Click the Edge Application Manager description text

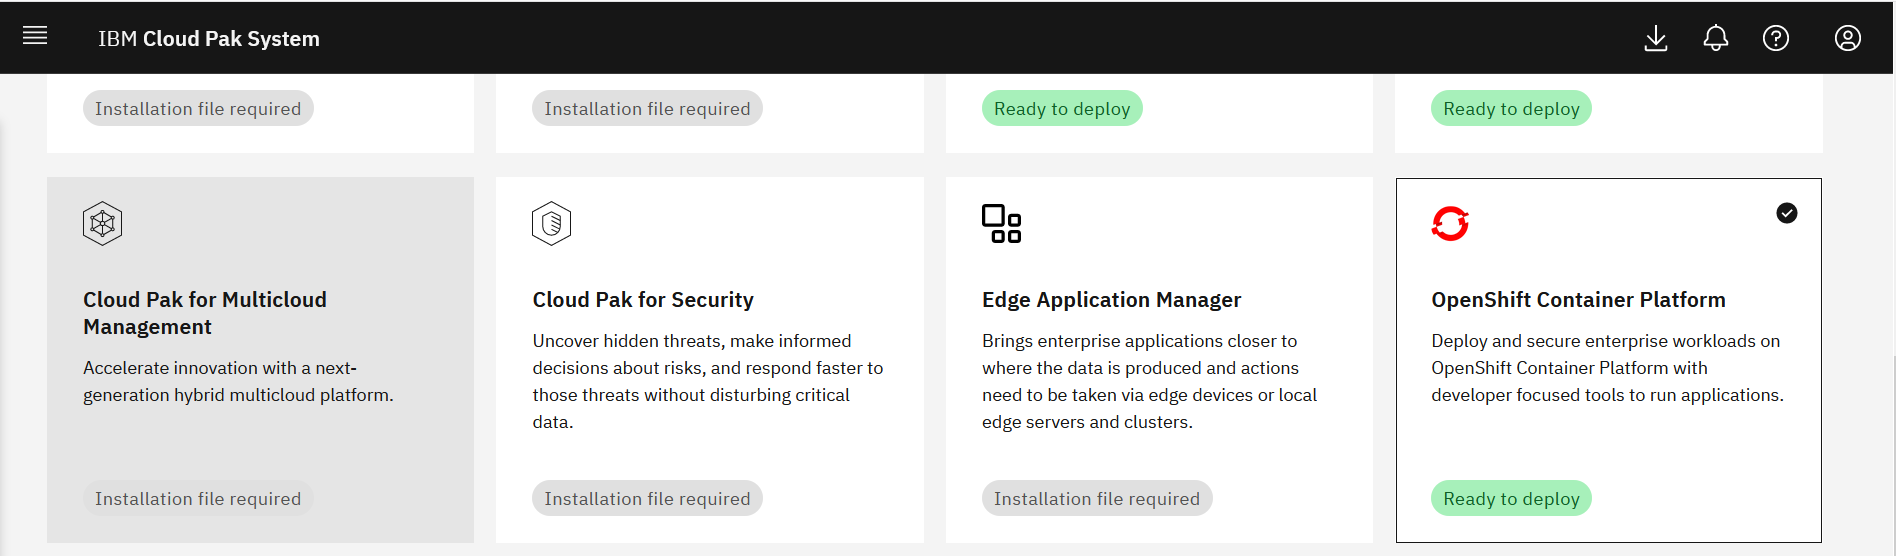[x=1150, y=382]
